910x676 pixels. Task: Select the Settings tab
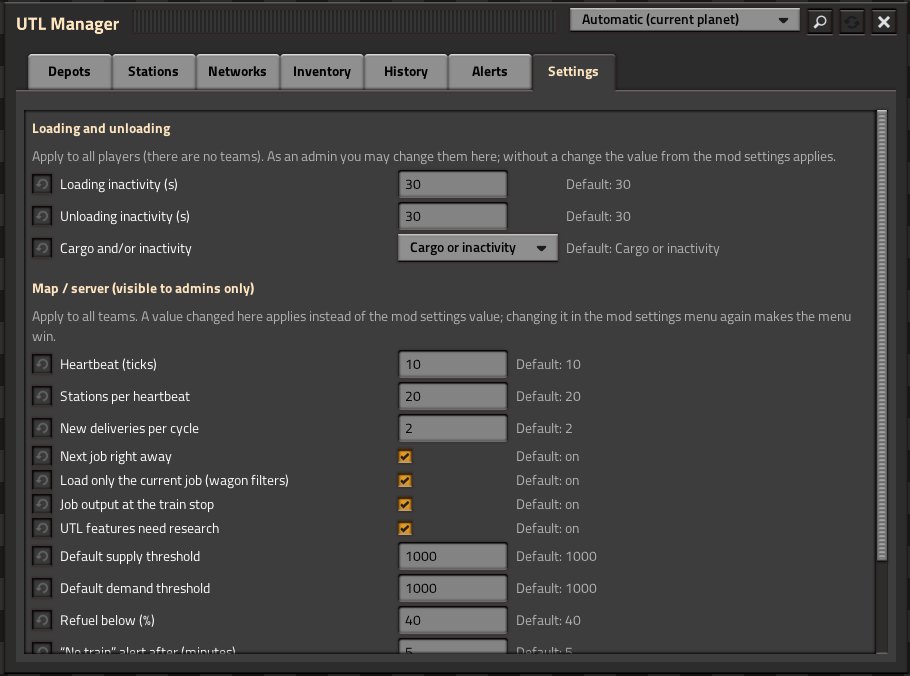(x=573, y=71)
